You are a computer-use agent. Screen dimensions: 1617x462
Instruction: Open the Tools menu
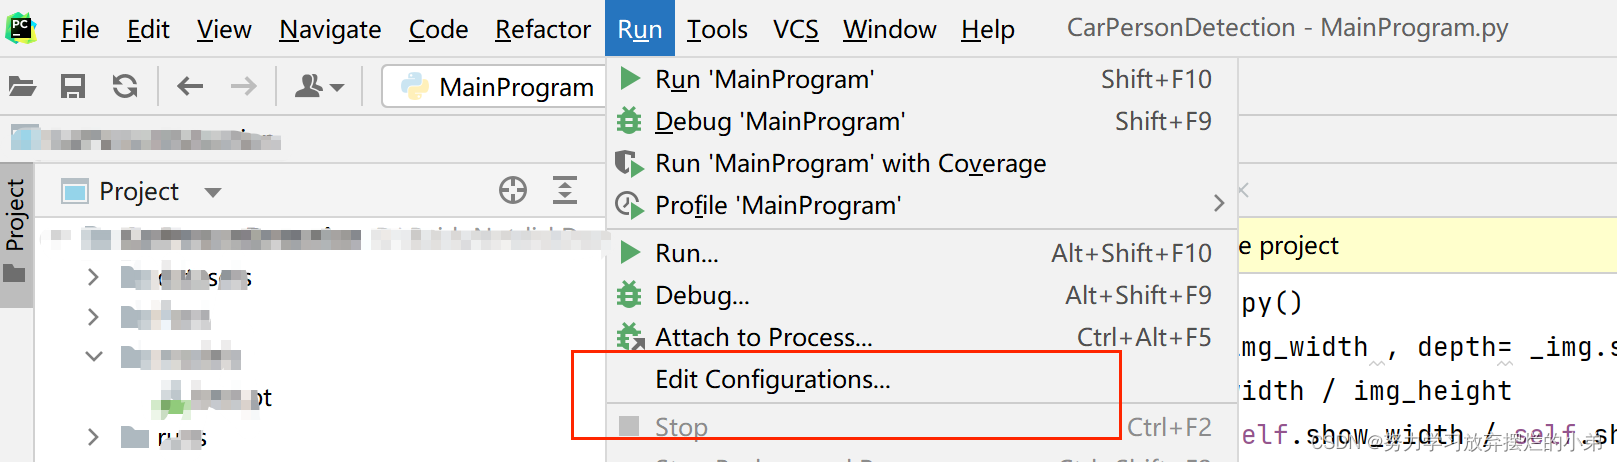point(717,29)
